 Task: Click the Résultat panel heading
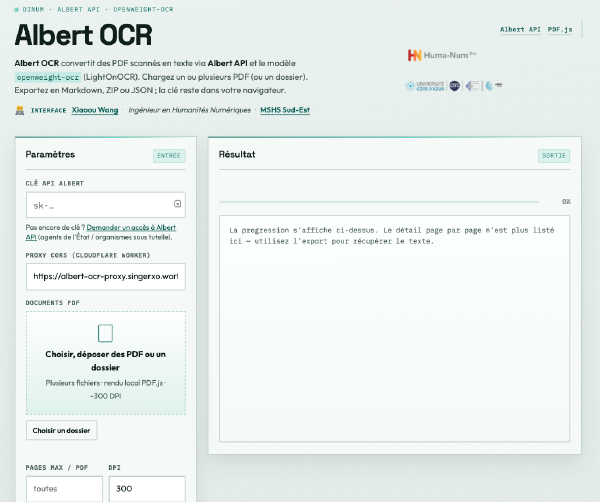pyautogui.click(x=237, y=155)
